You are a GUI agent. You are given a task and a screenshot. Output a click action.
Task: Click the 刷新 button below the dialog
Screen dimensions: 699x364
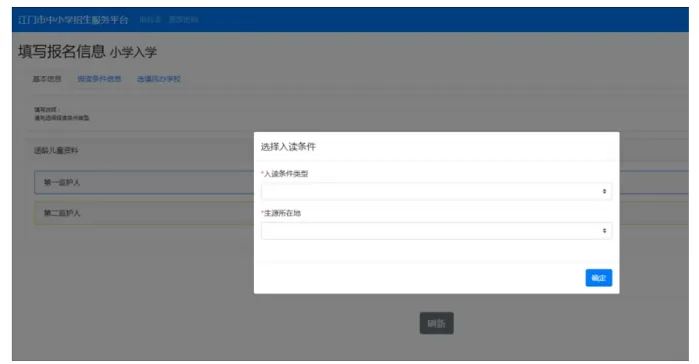tap(436, 323)
